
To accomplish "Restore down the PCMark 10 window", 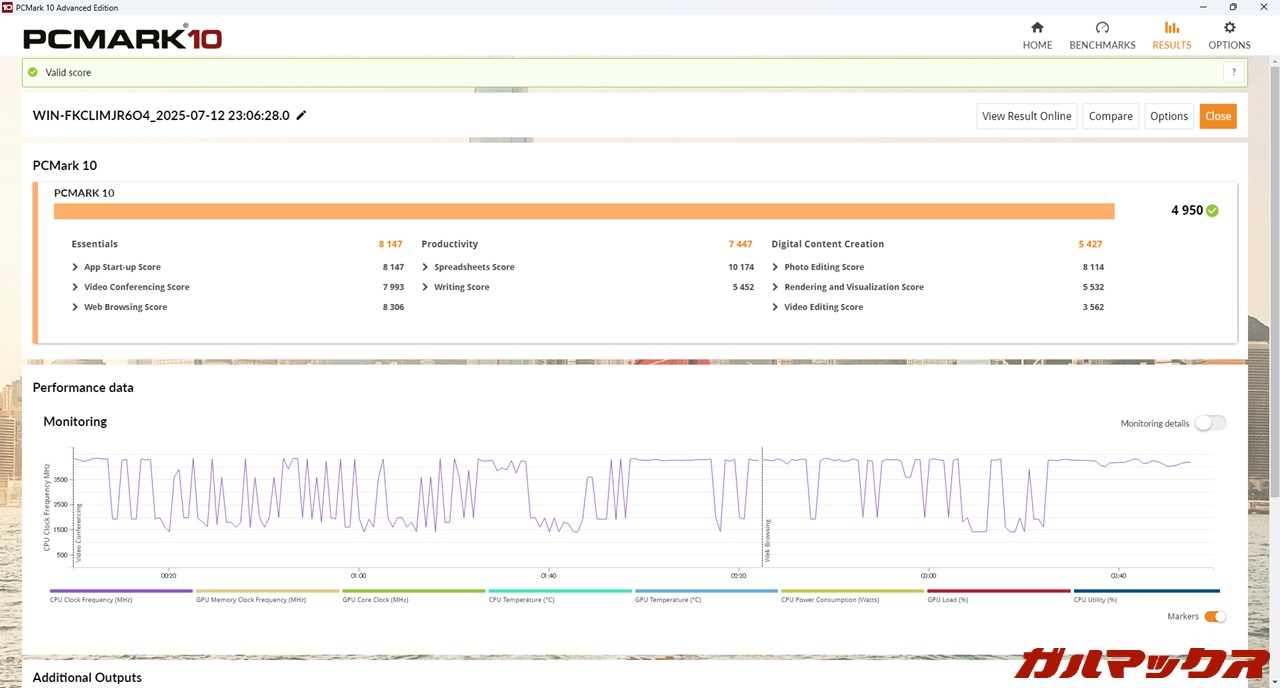I will click(x=1233, y=6).
